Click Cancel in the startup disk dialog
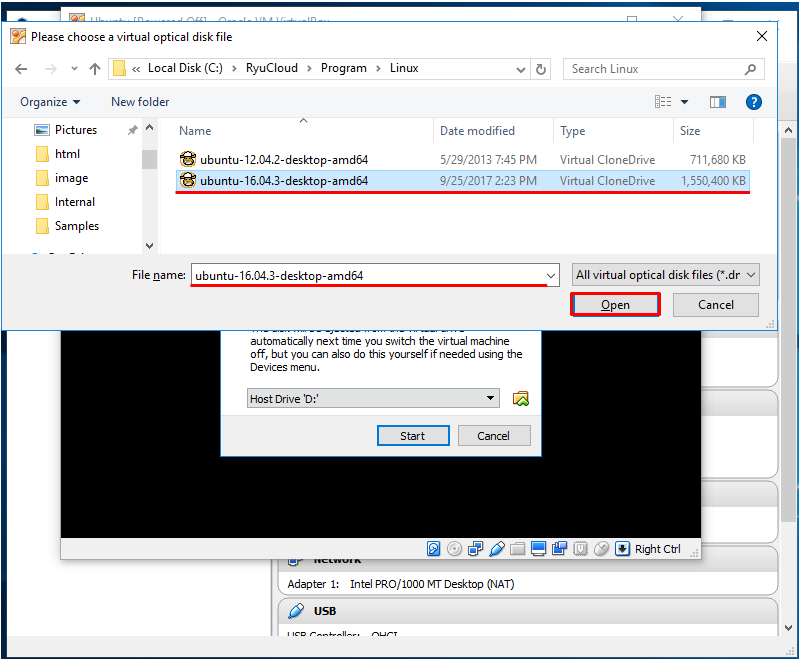The width and height of the screenshot is (799, 659). click(493, 436)
